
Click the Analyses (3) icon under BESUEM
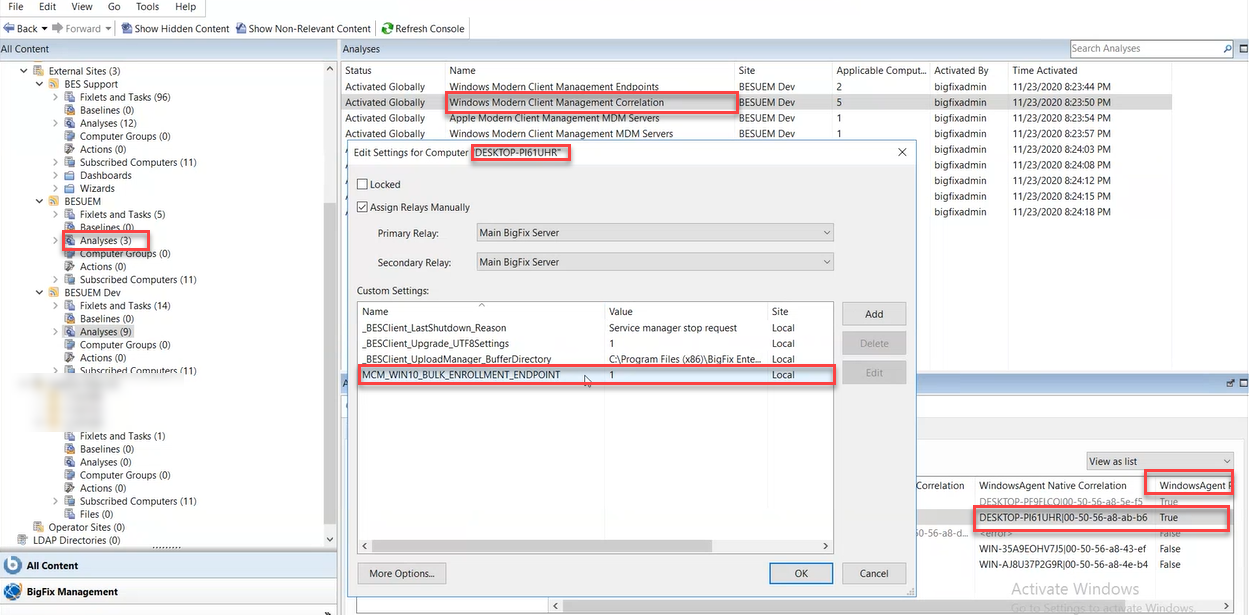(70, 240)
